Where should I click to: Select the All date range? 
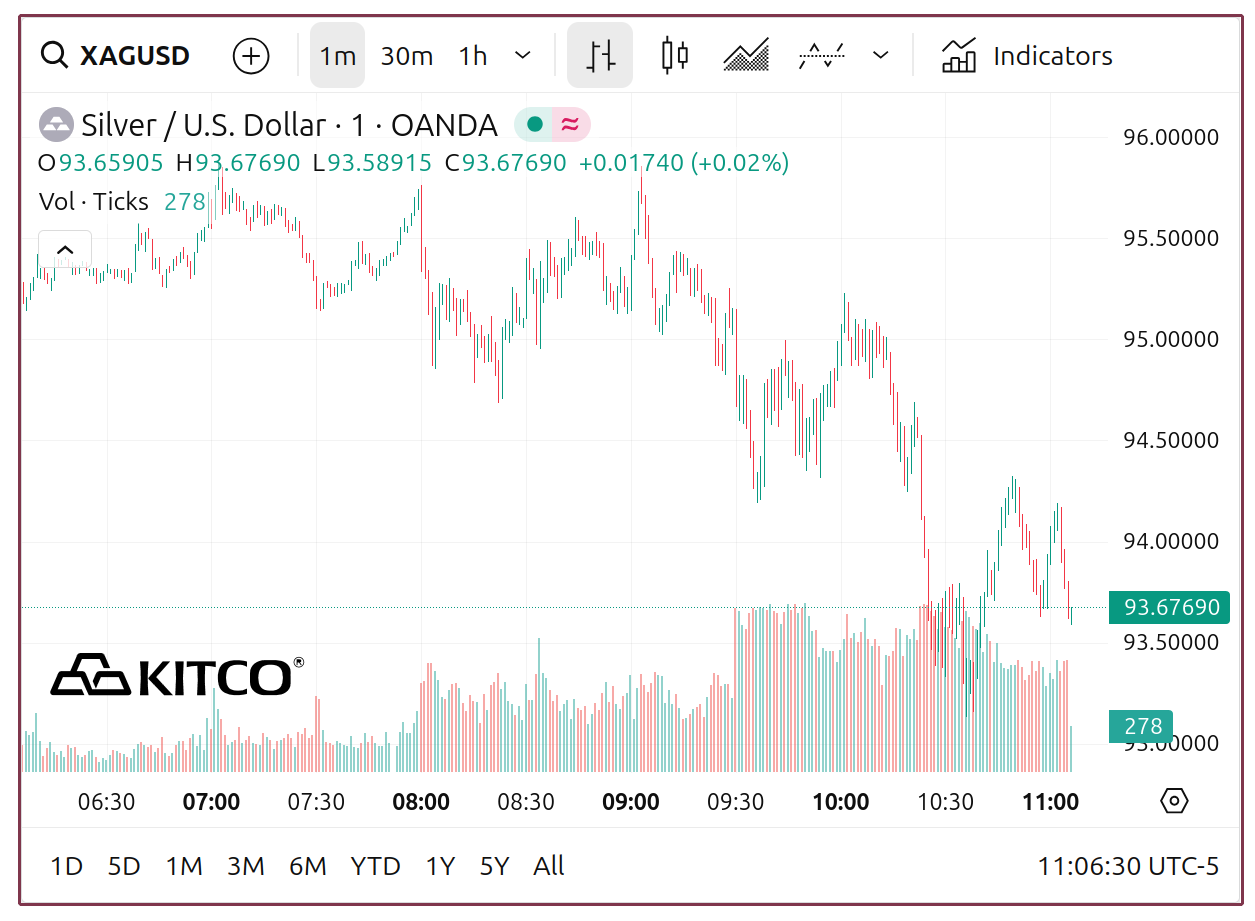(549, 866)
